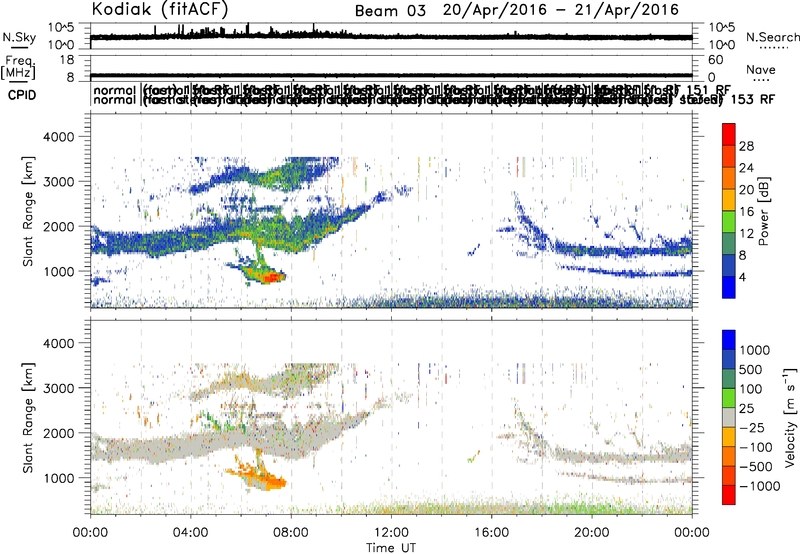Click the red top segment of the power colorbar
800x554 pixels.
tap(729, 135)
